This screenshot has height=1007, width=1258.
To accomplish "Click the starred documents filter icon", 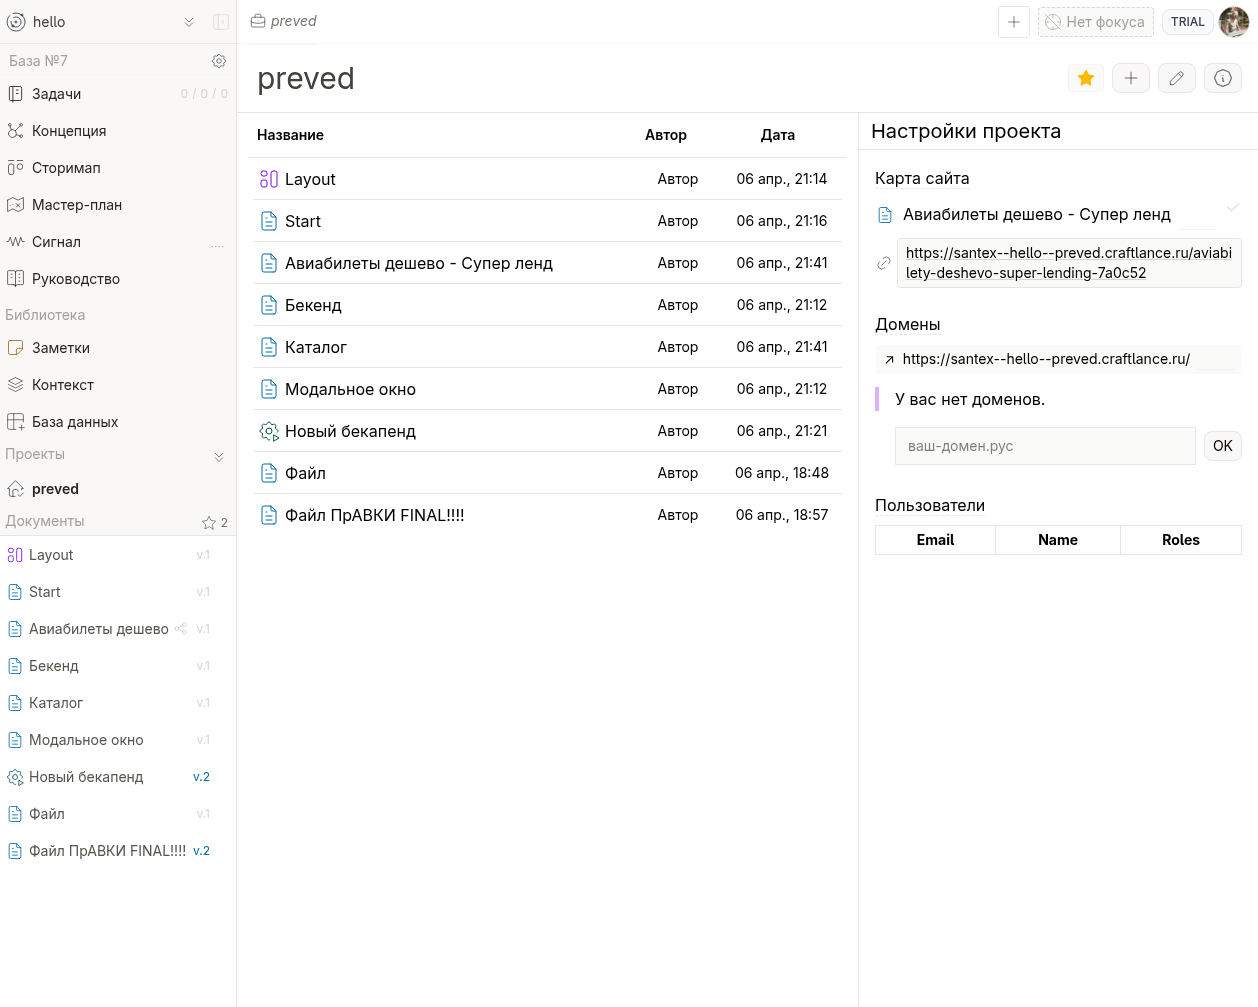I will (209, 522).
